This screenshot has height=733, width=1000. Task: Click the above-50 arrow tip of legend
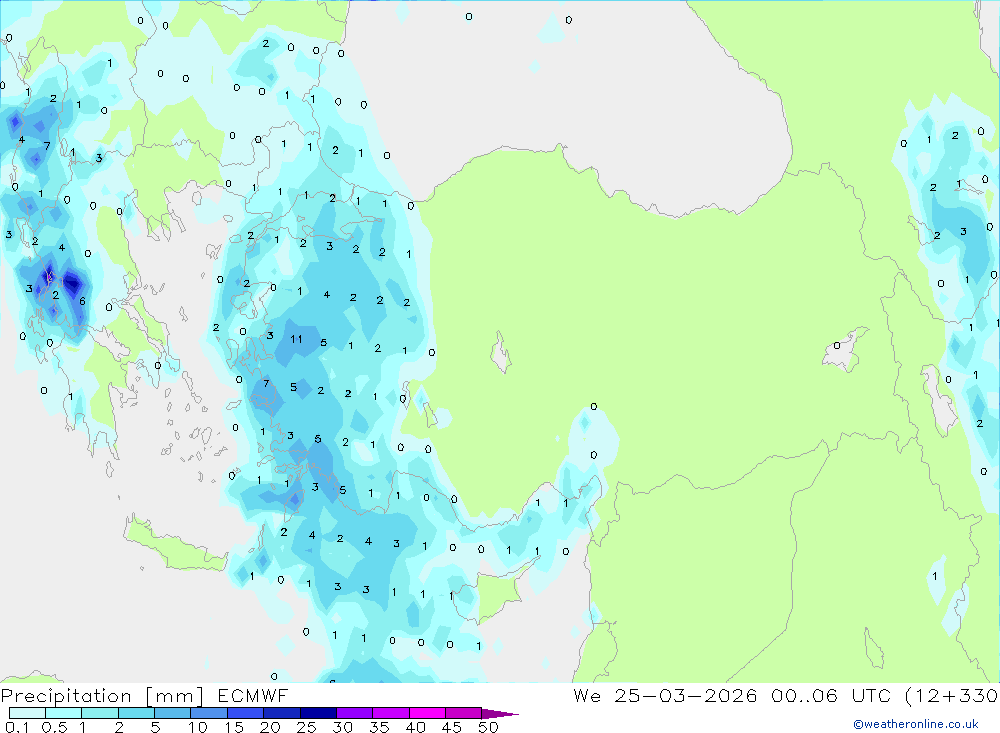[500, 714]
